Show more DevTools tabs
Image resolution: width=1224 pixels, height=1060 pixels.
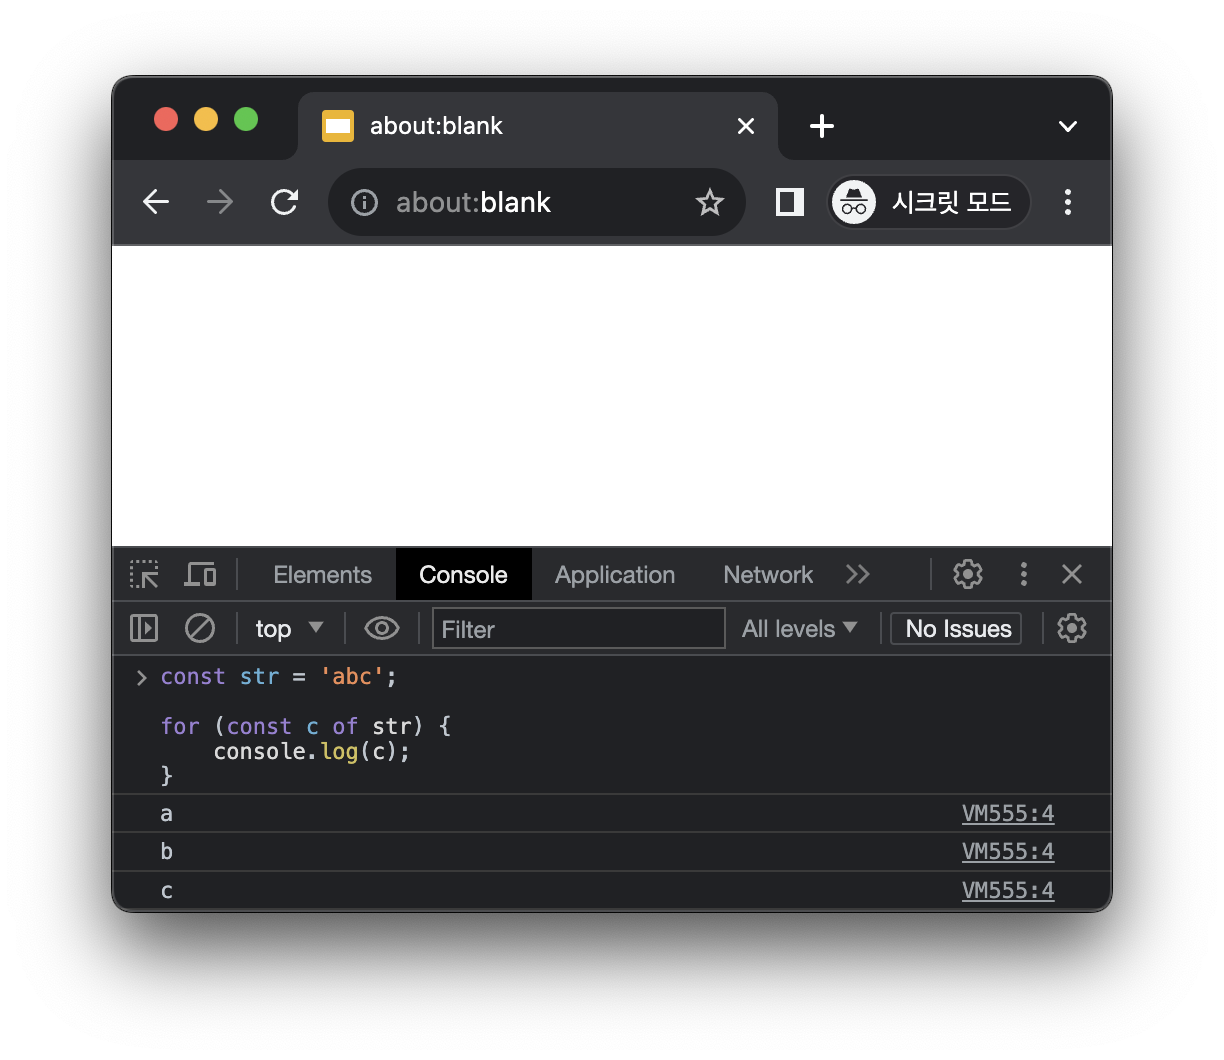point(858,574)
